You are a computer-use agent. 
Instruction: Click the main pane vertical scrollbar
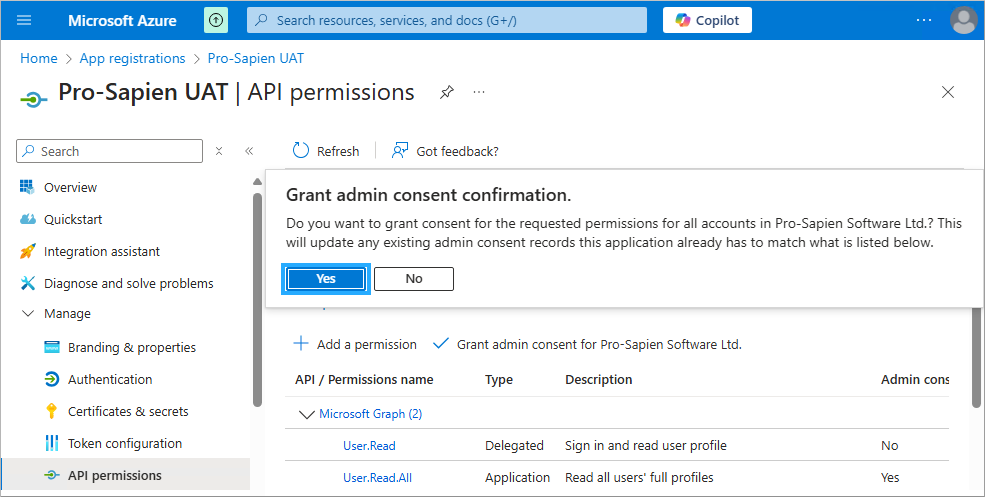[x=976, y=358]
